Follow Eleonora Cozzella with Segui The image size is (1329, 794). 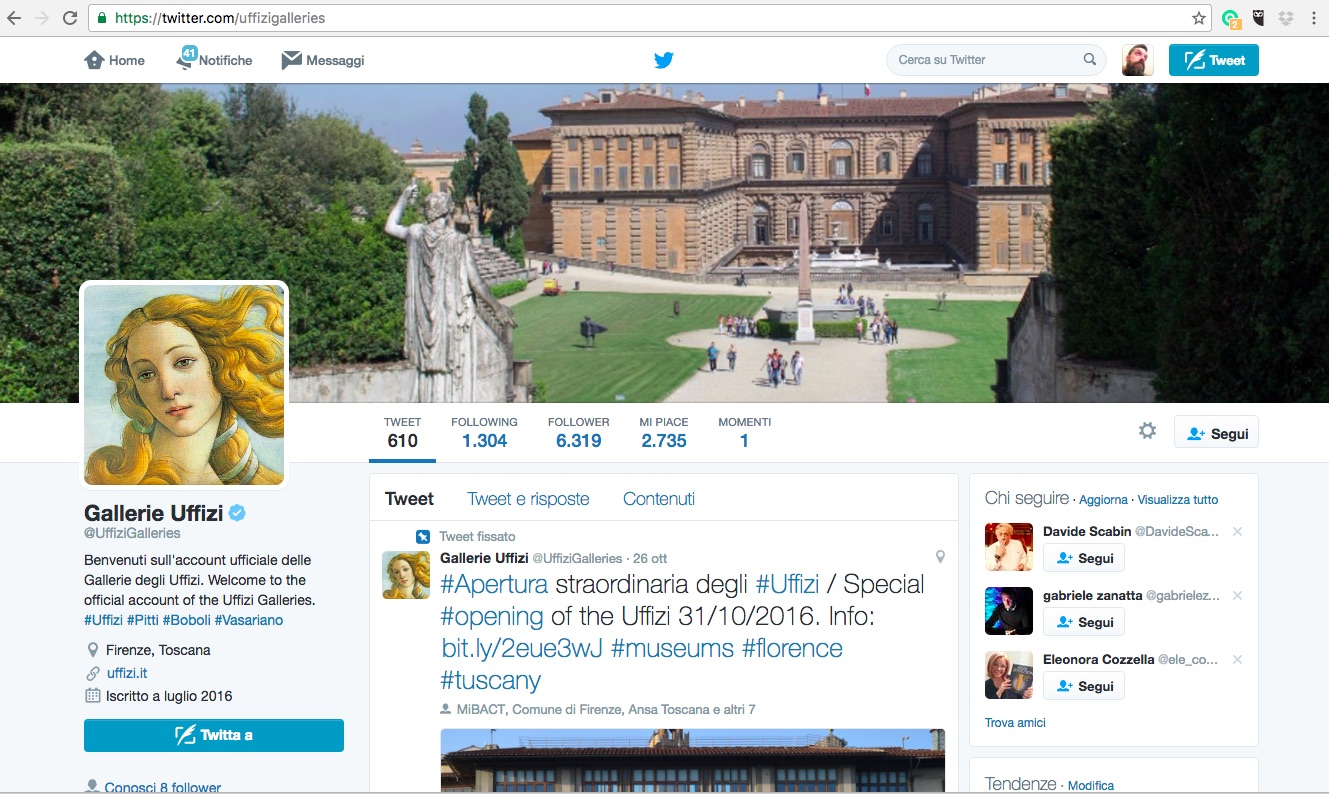click(1084, 686)
